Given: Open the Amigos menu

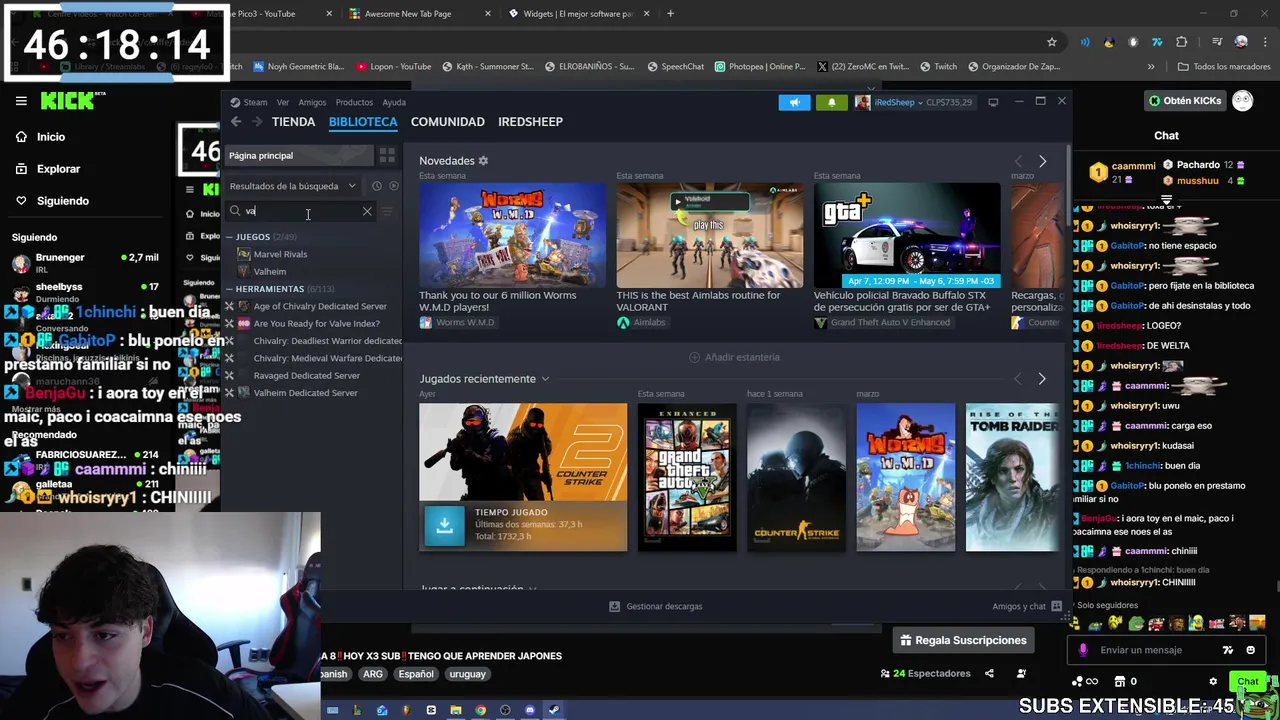Looking at the screenshot, I should coord(312,102).
